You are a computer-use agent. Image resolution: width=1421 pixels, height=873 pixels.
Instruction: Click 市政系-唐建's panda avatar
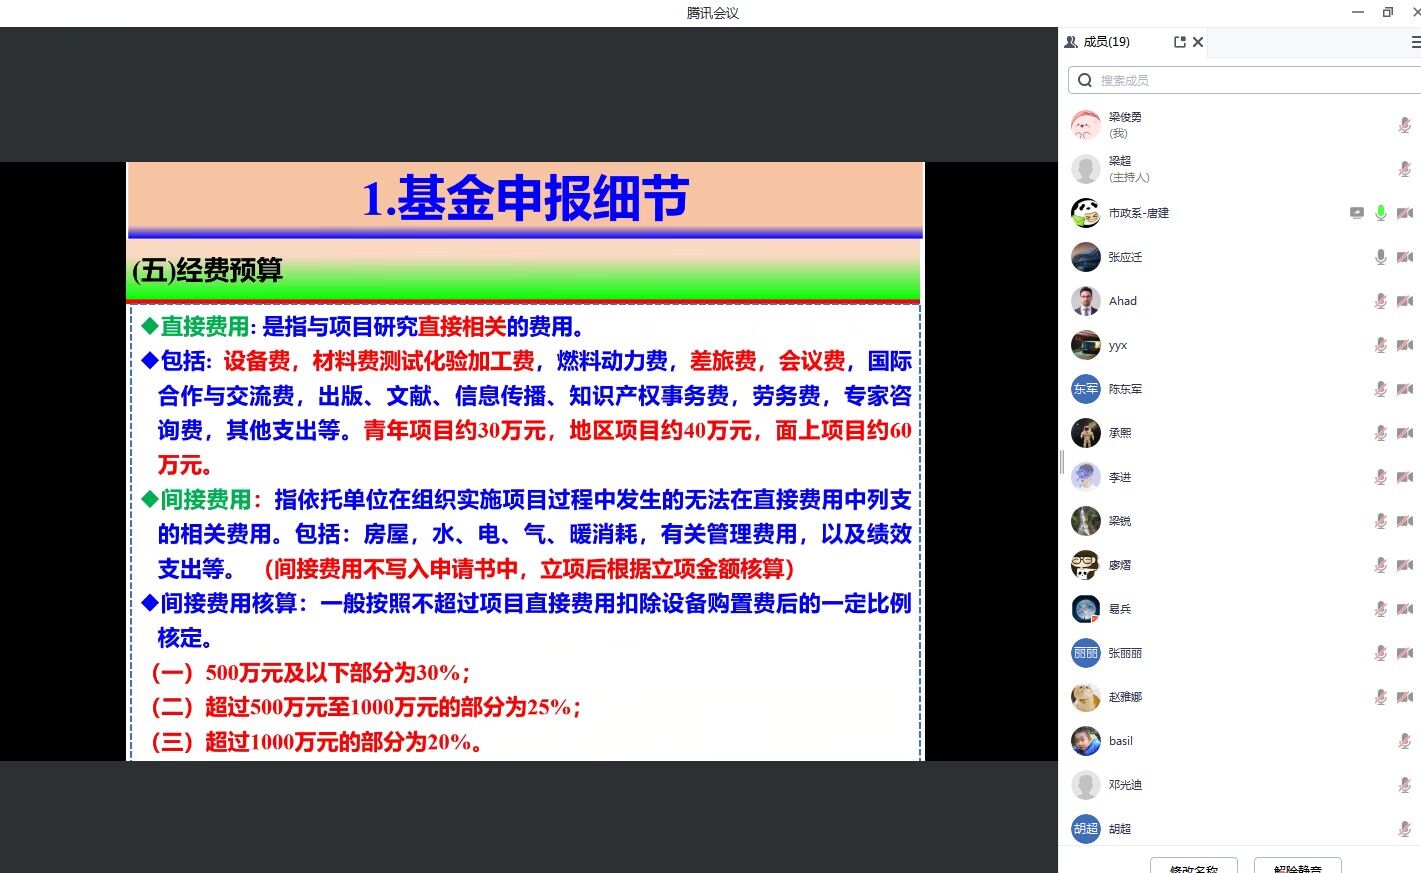1085,212
